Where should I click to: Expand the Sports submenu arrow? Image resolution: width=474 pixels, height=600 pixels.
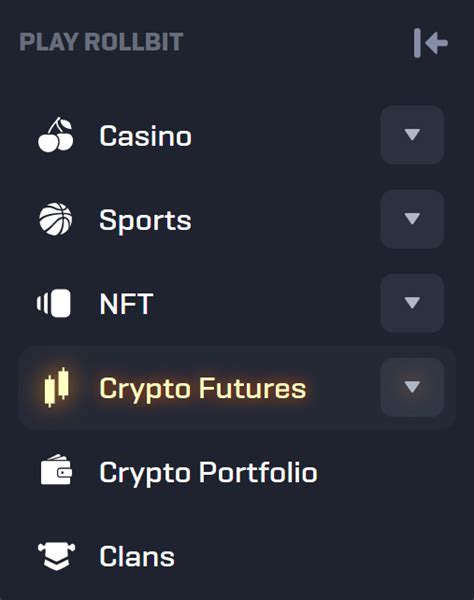(x=412, y=219)
